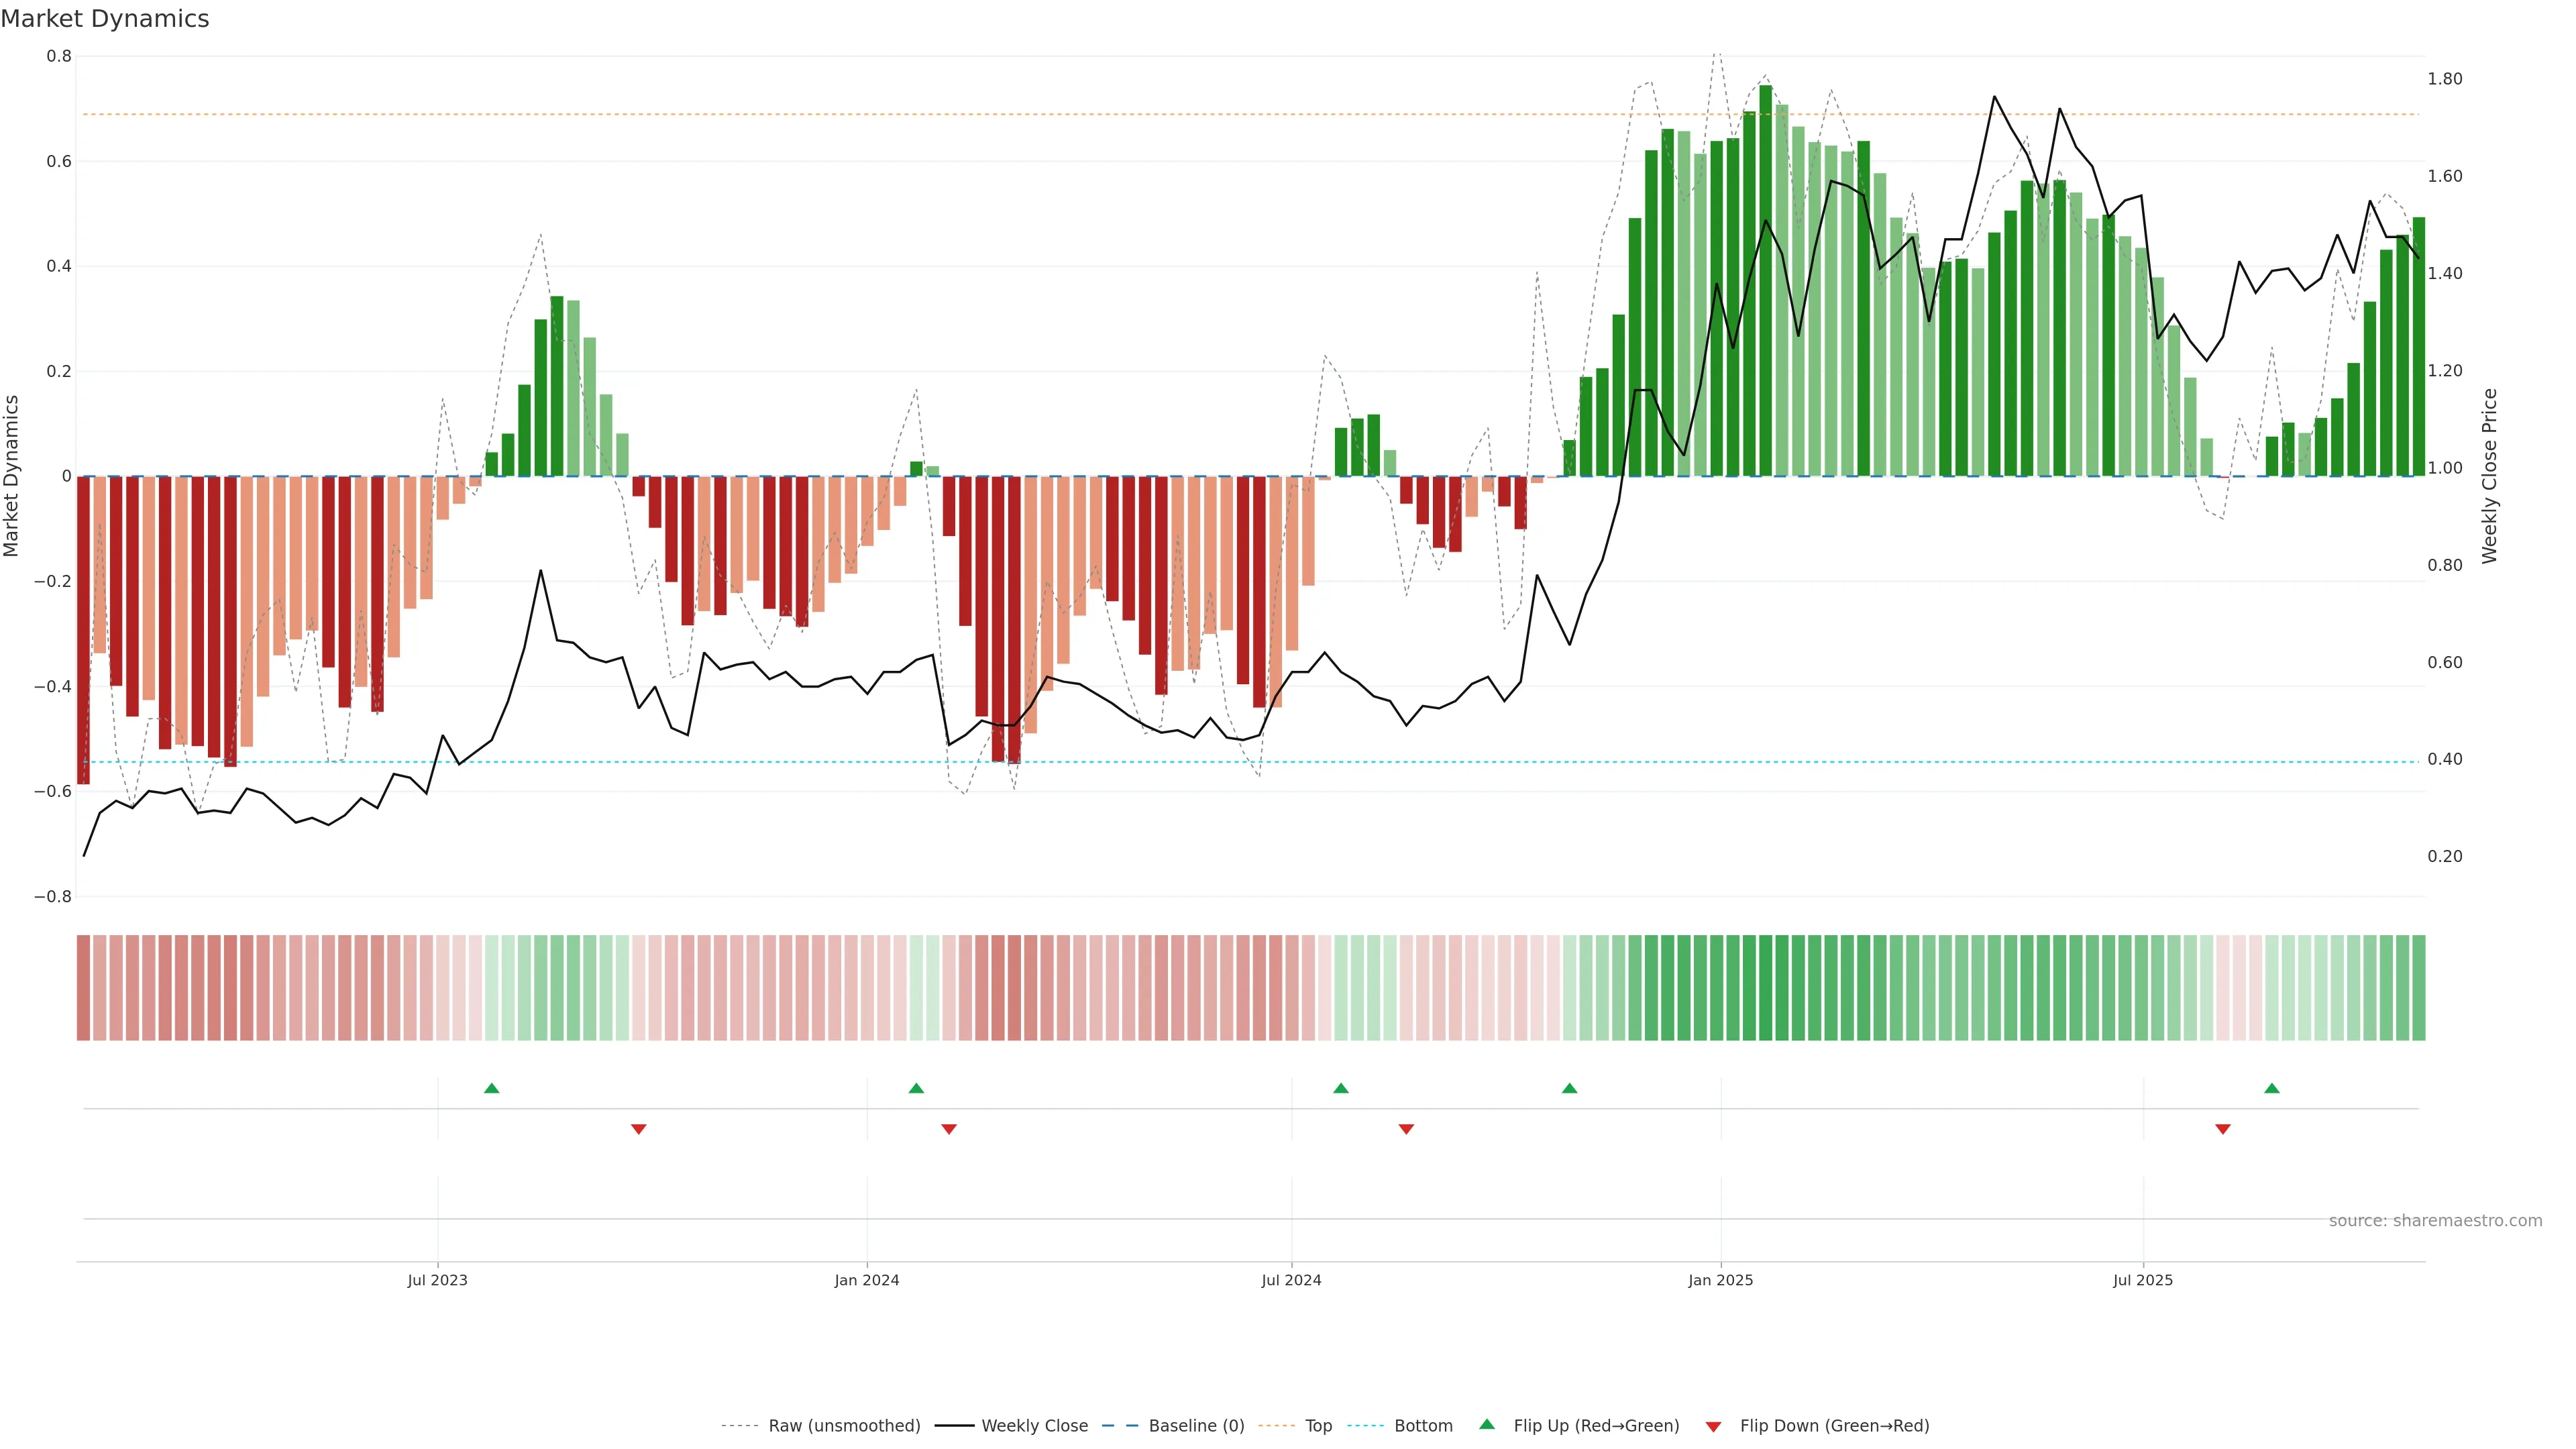Click the Market Dynamics chart title
This screenshot has height=1449, width=2576.
105,19
